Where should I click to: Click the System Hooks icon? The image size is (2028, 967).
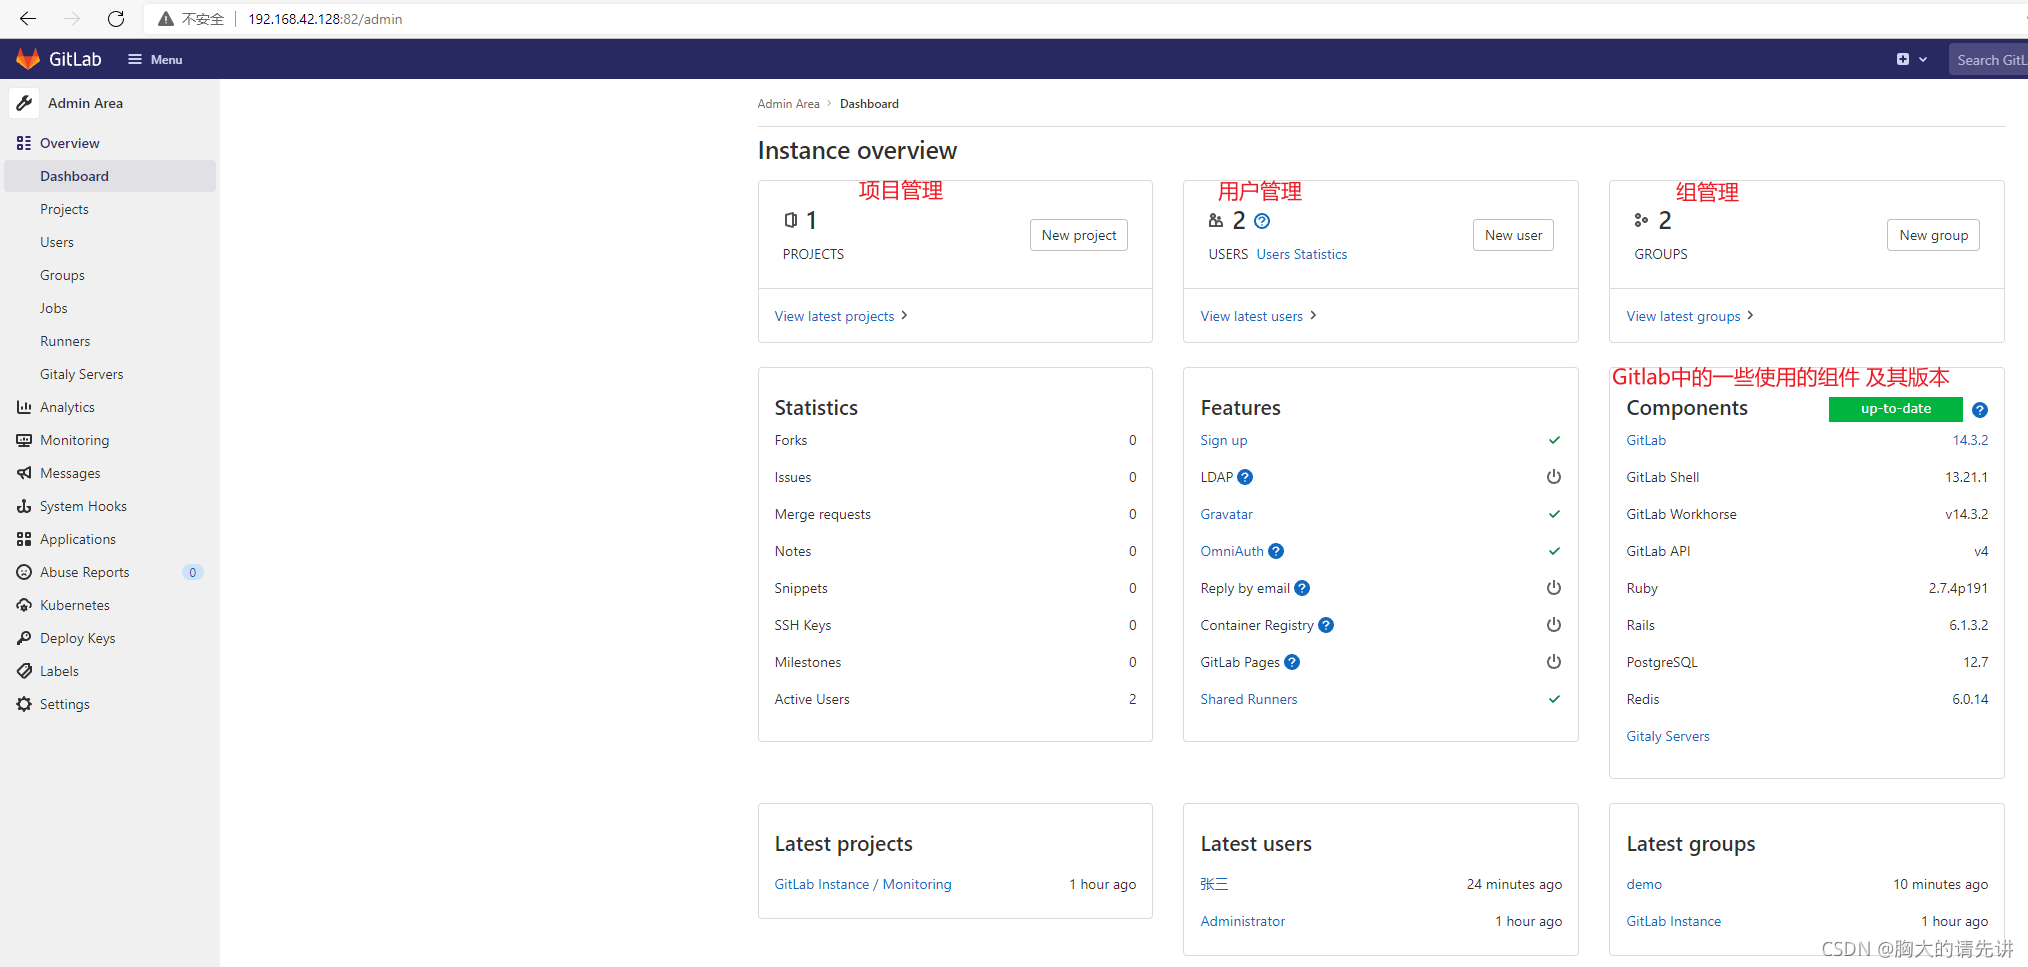click(x=24, y=506)
